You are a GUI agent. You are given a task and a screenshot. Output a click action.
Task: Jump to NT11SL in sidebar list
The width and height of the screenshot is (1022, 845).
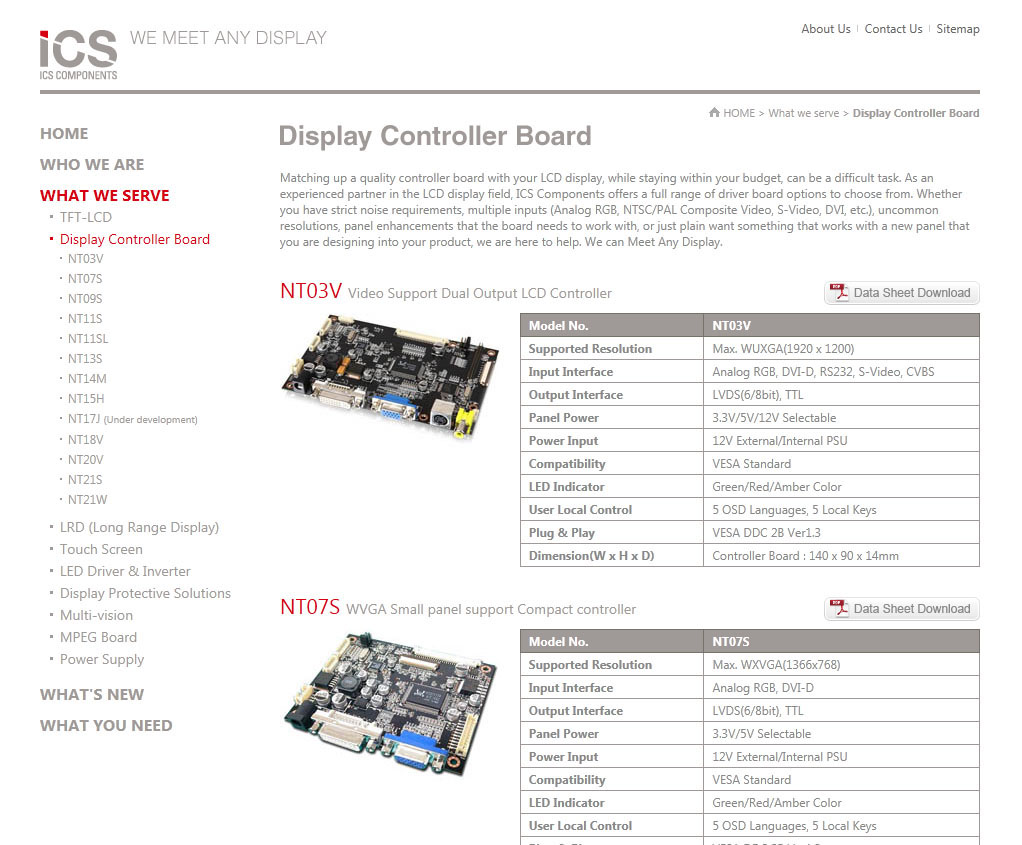[88, 338]
